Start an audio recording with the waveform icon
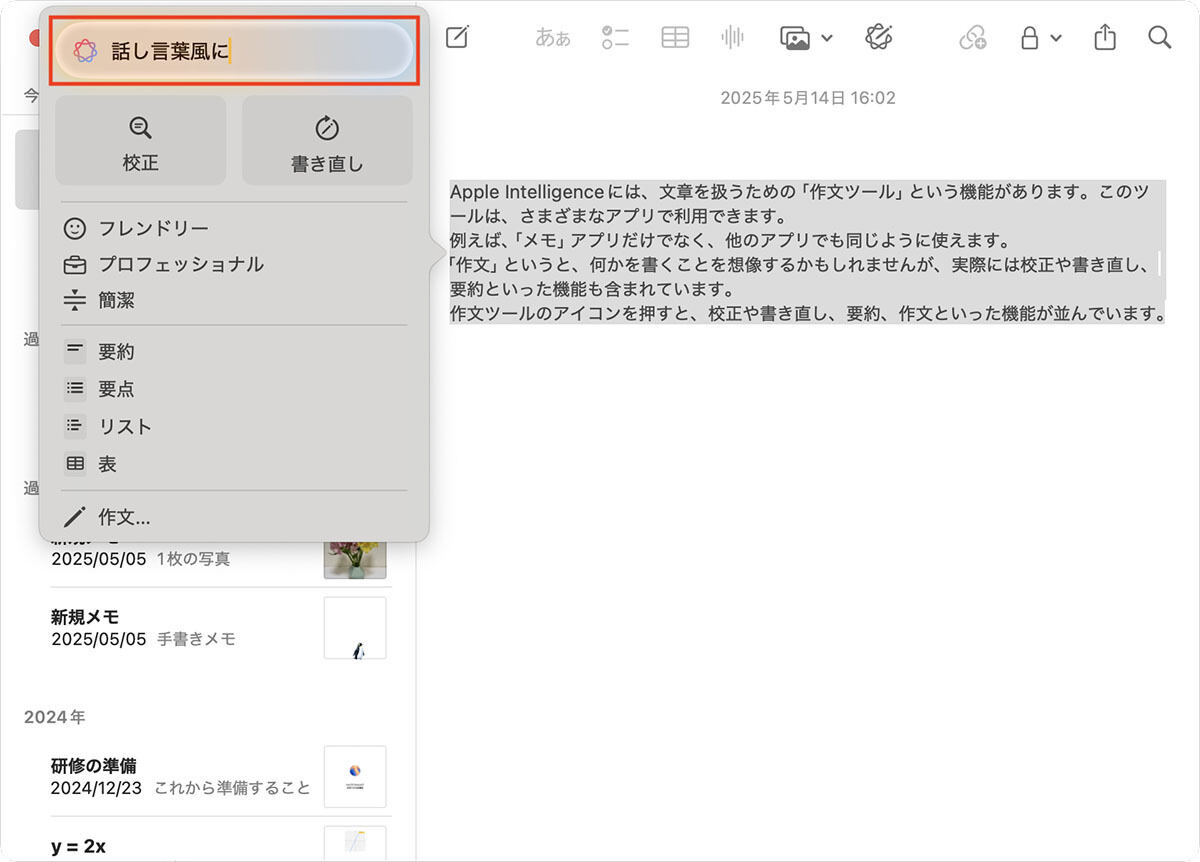Image resolution: width=1200 pixels, height=862 pixels. tap(733, 38)
